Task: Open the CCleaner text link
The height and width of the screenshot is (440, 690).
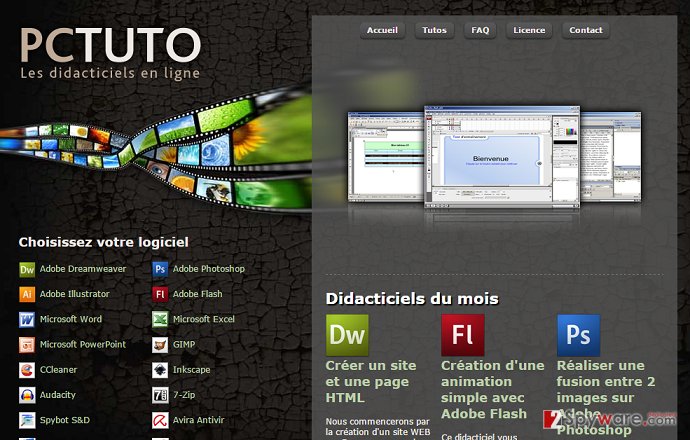Action: 58,370
